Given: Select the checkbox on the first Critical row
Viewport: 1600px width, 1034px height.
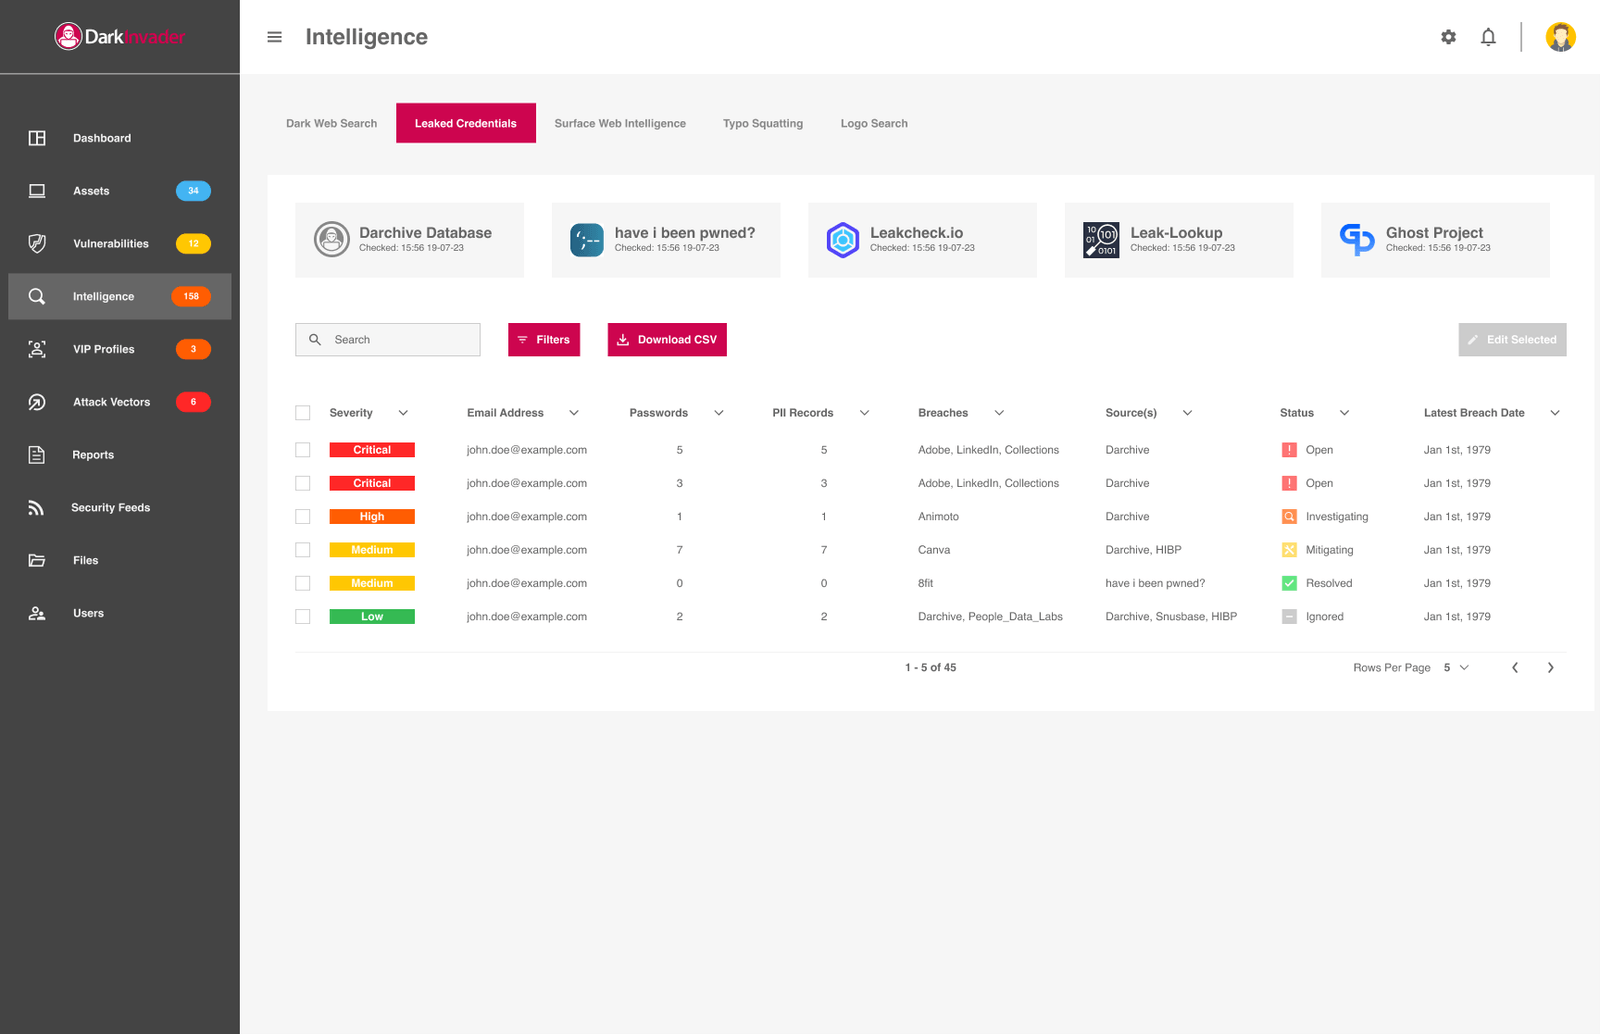Looking at the screenshot, I should tap(302, 449).
